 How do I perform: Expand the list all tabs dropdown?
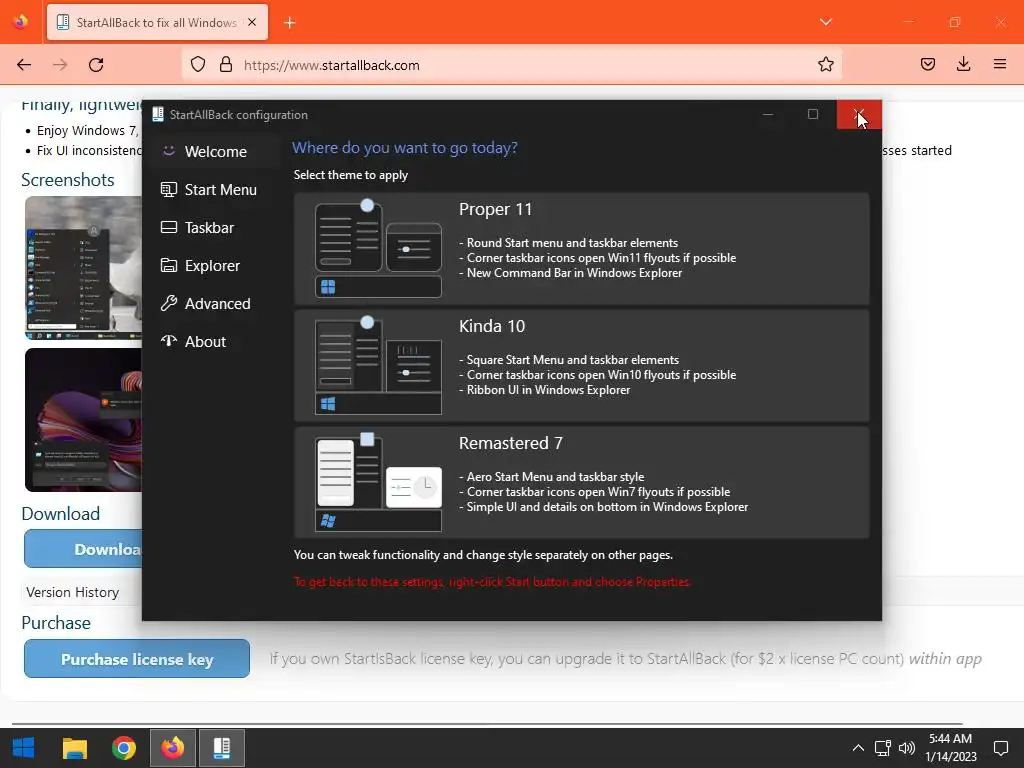[x=826, y=22]
